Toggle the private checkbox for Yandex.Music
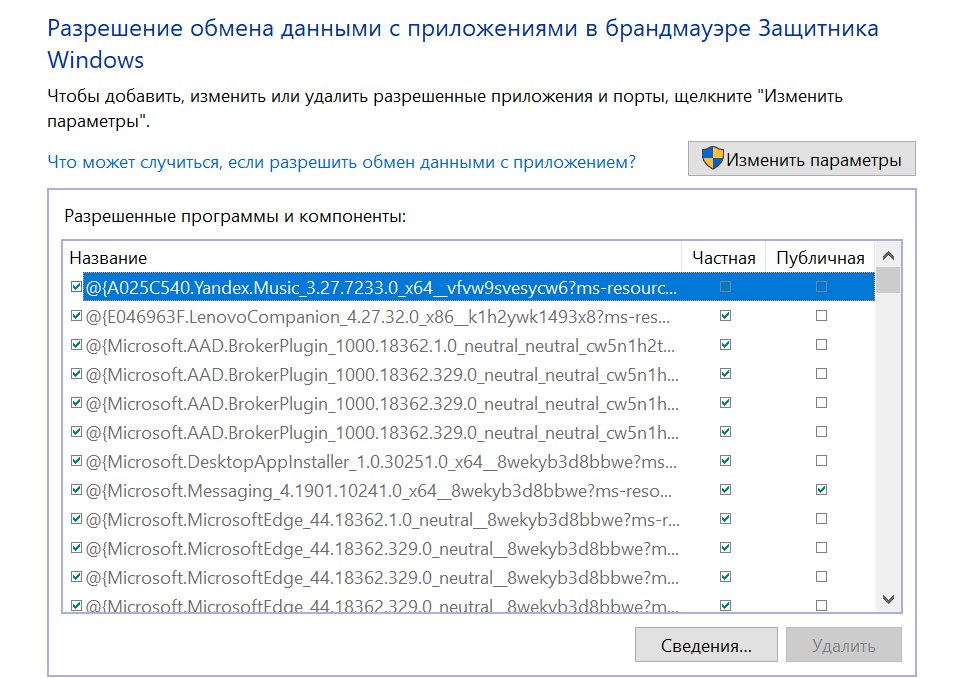Image resolution: width=959 pixels, height=678 pixels. click(x=725, y=286)
